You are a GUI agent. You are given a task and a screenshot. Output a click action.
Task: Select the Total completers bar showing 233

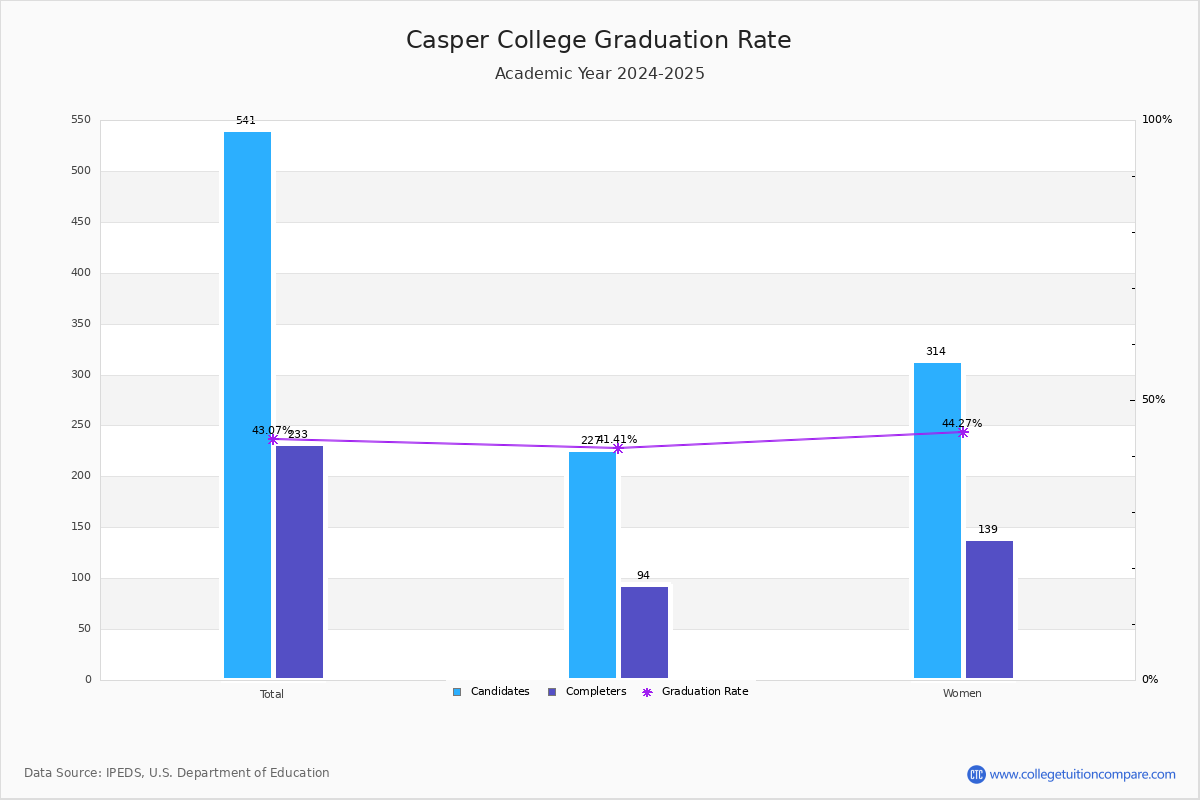[x=299, y=562]
